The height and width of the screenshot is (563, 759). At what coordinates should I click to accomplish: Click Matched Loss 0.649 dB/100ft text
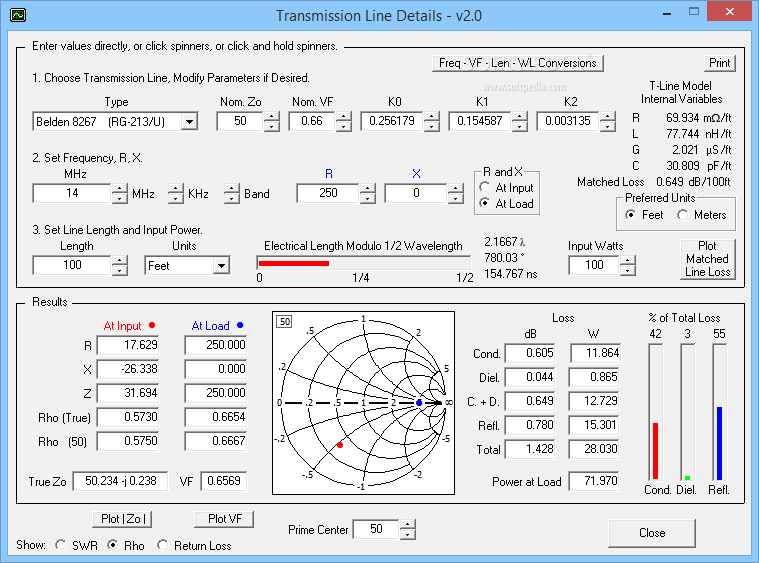(x=653, y=182)
